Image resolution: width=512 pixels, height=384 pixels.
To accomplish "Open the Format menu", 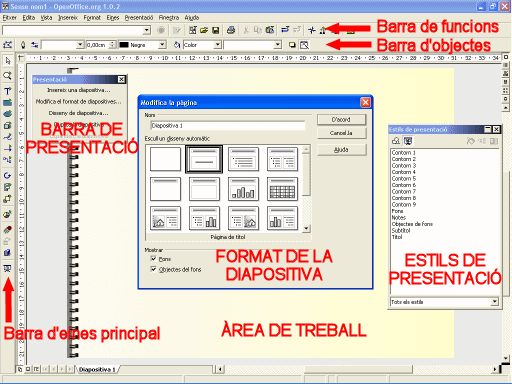I will pos(92,18).
